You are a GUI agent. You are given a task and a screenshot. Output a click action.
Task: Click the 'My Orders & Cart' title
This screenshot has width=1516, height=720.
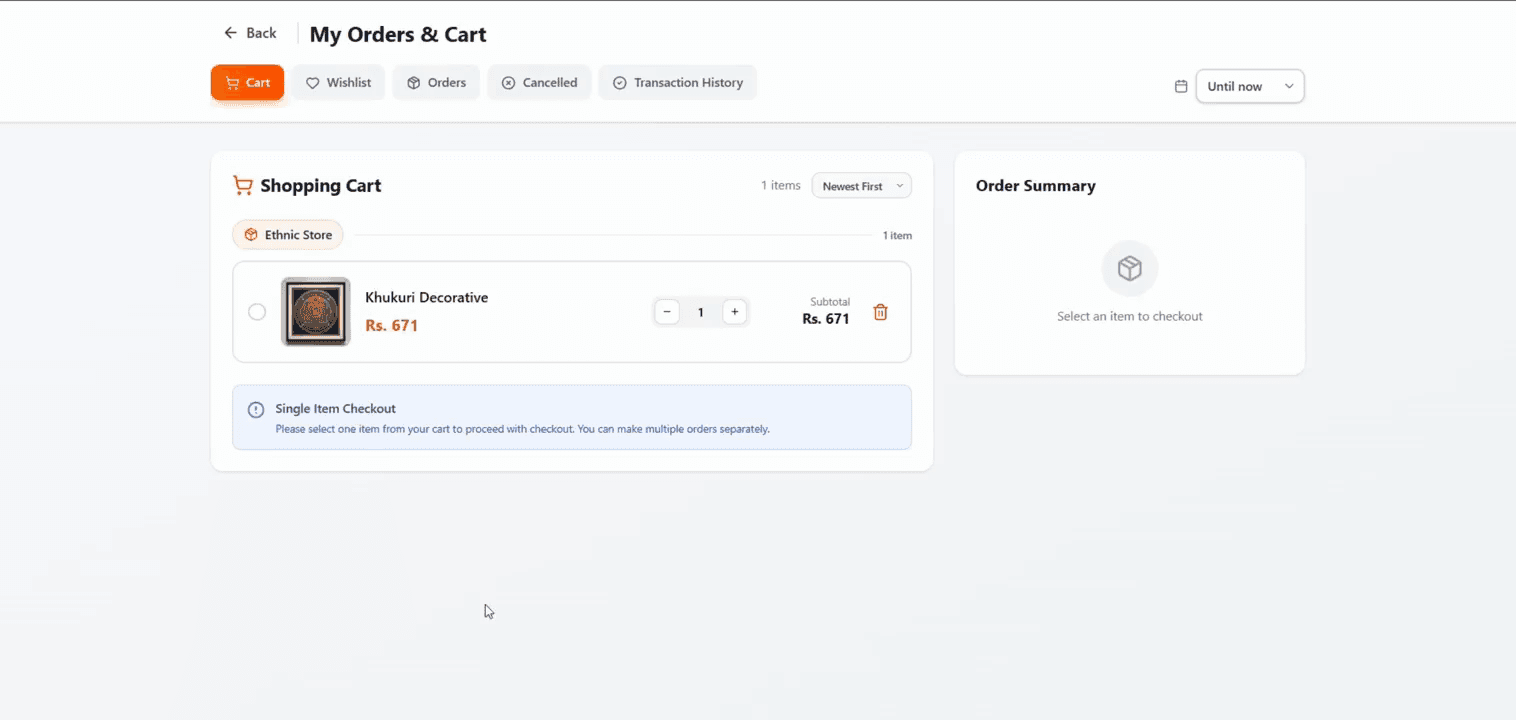point(398,34)
